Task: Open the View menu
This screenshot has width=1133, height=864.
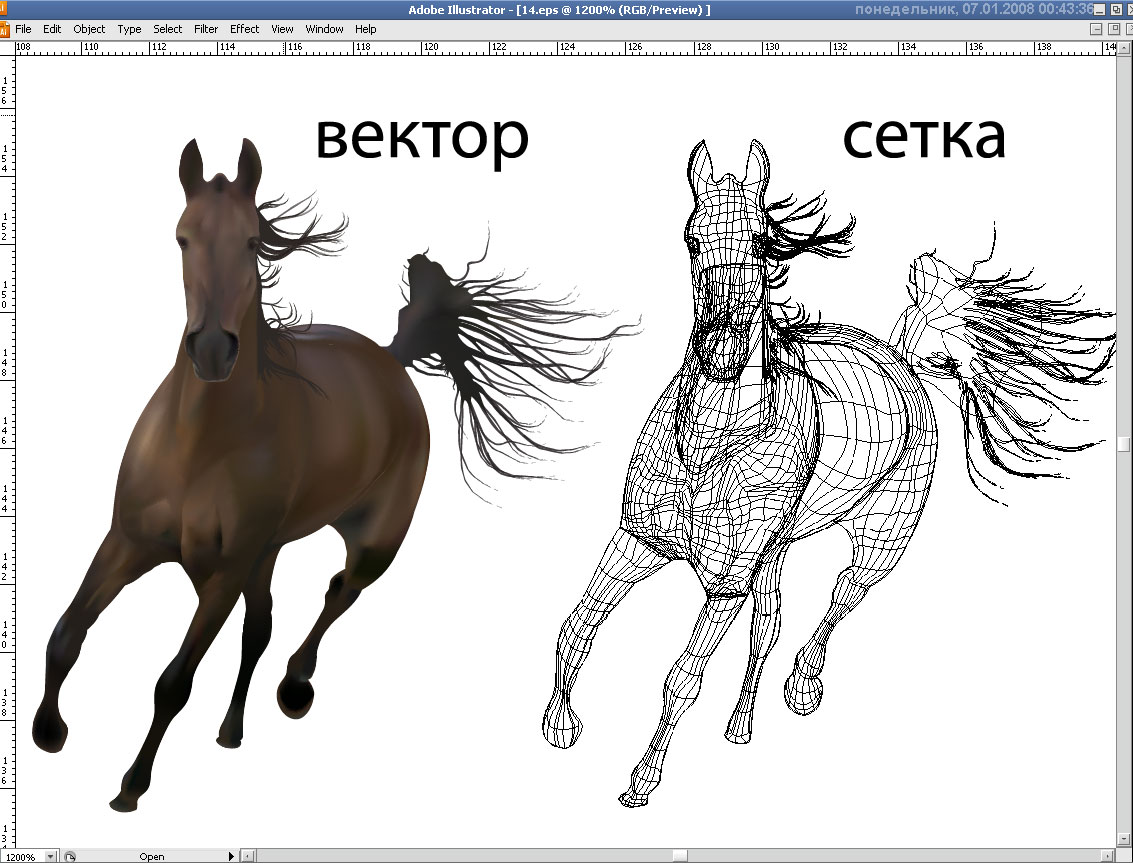Action: [282, 29]
